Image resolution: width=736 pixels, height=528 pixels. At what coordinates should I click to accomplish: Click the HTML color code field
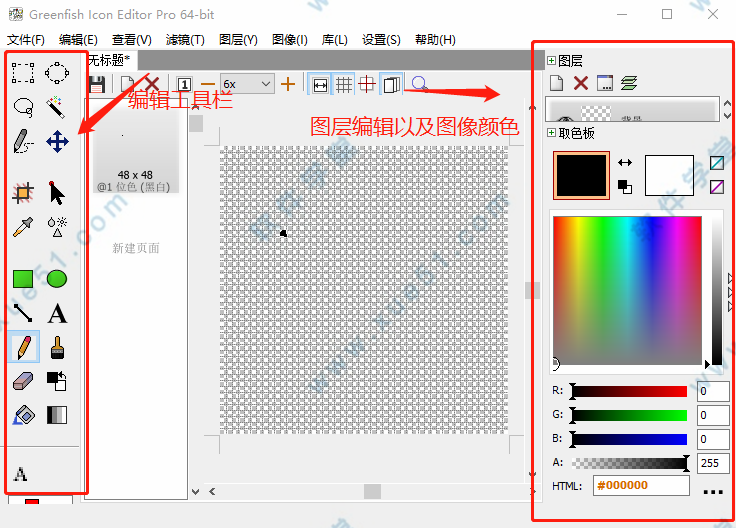pos(640,485)
